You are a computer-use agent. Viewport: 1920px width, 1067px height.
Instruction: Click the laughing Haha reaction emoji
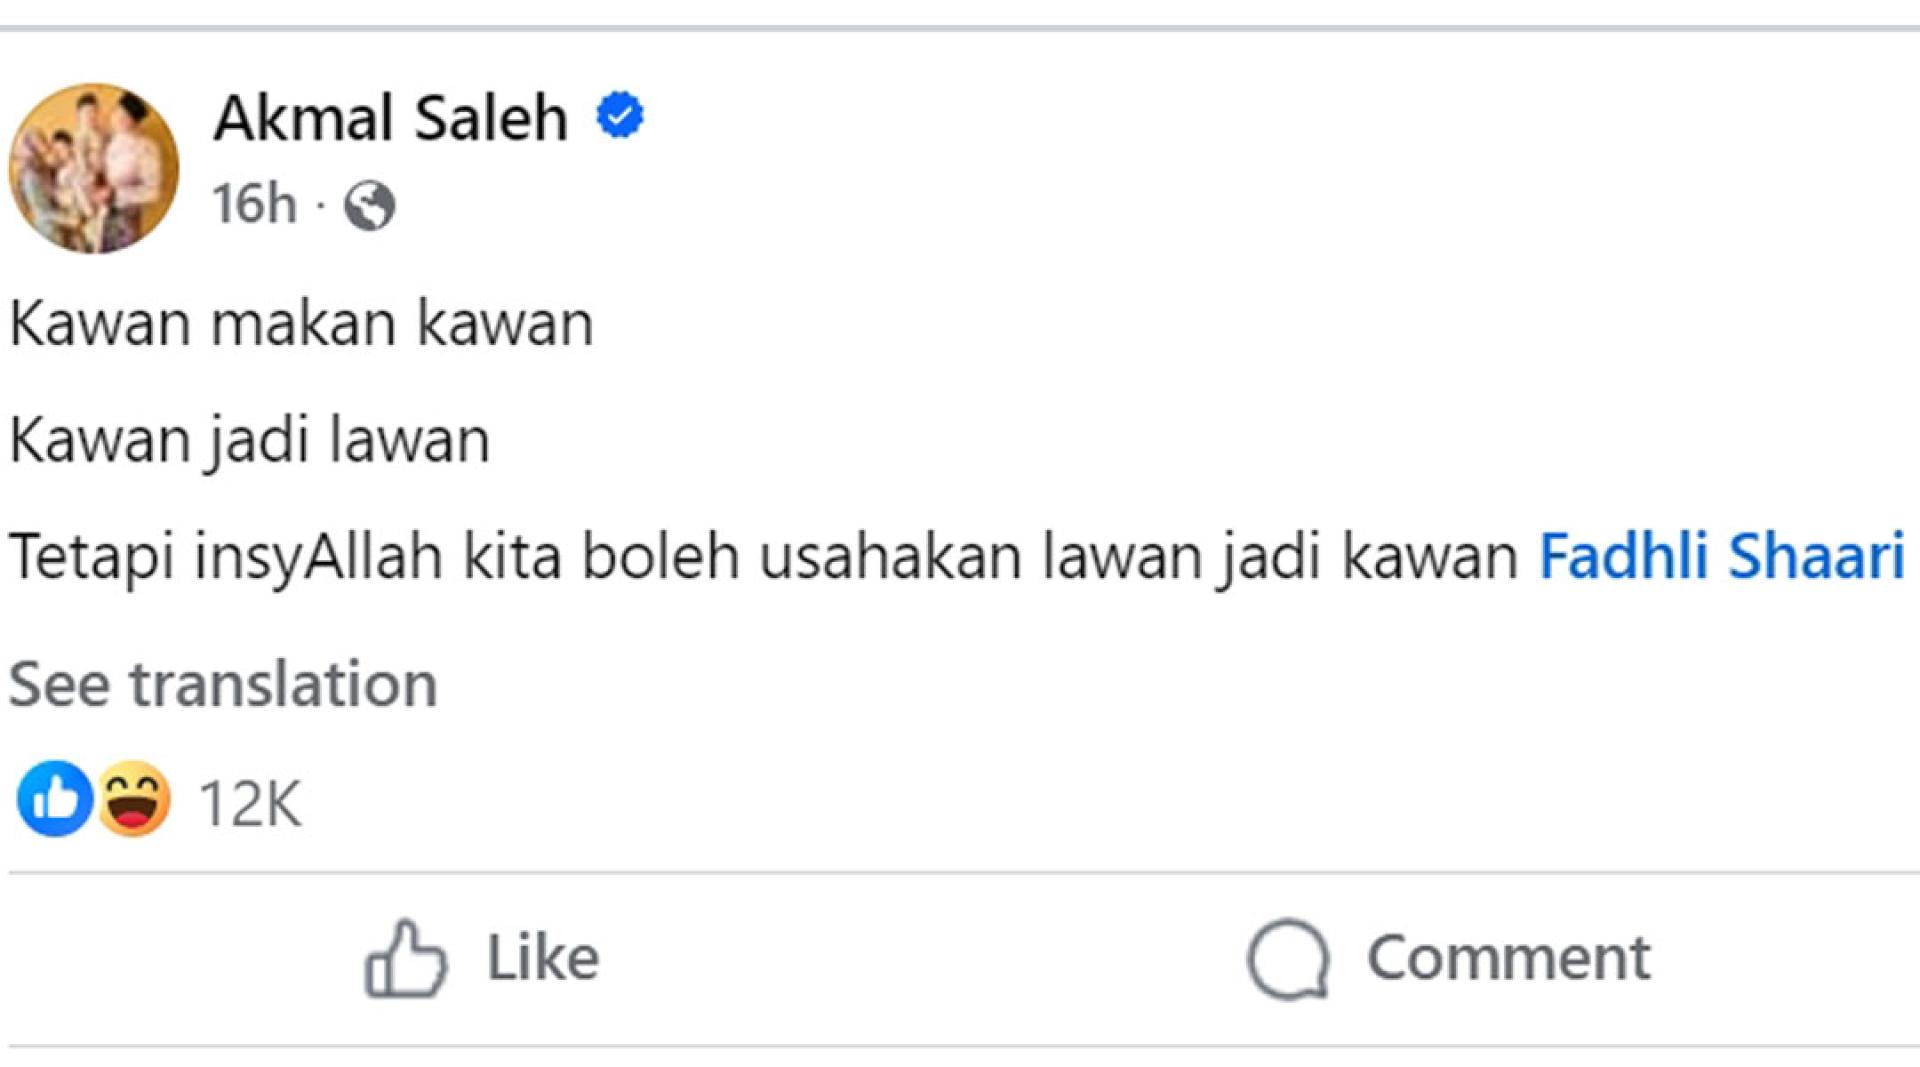click(133, 799)
